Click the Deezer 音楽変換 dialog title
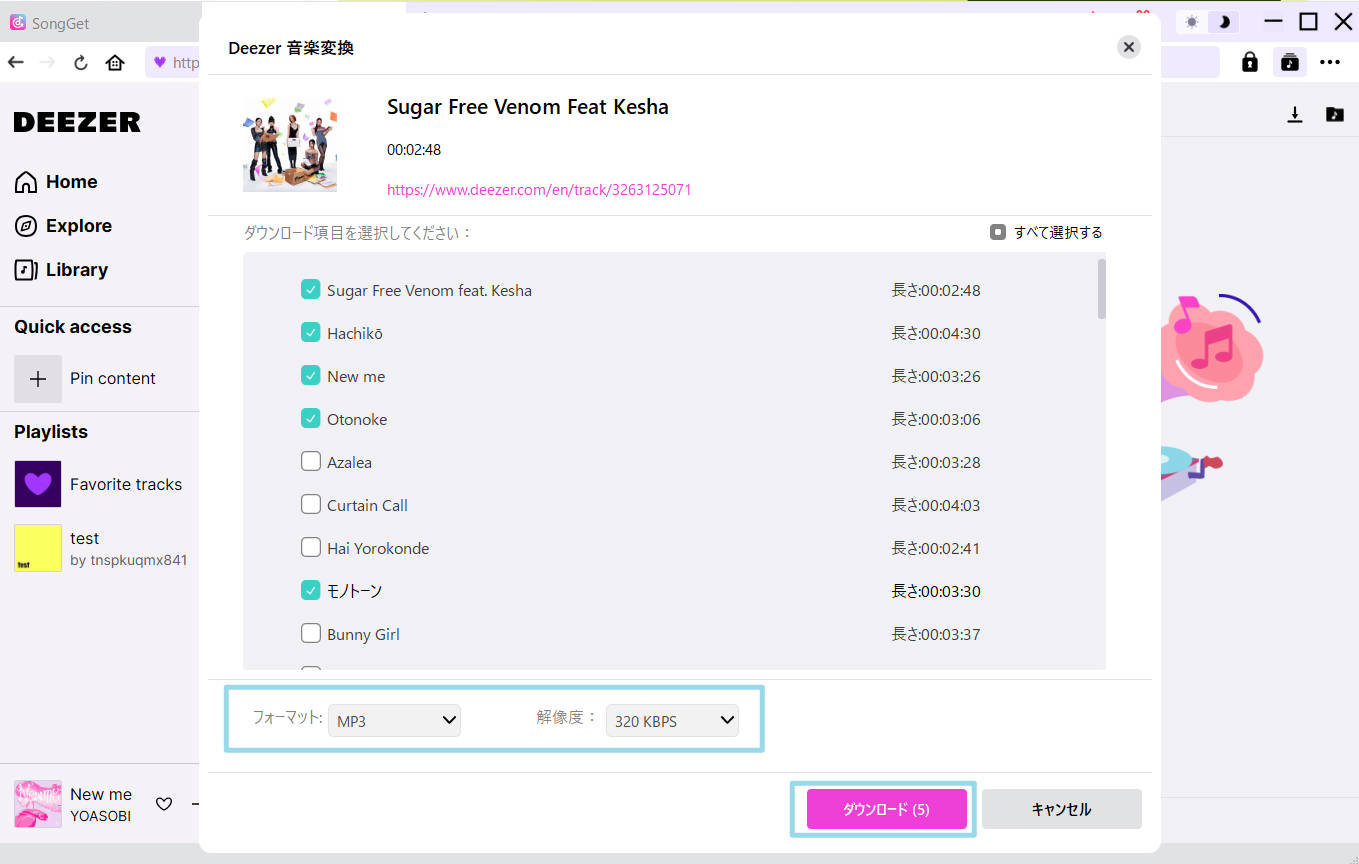The height and width of the screenshot is (864, 1359). (291, 48)
